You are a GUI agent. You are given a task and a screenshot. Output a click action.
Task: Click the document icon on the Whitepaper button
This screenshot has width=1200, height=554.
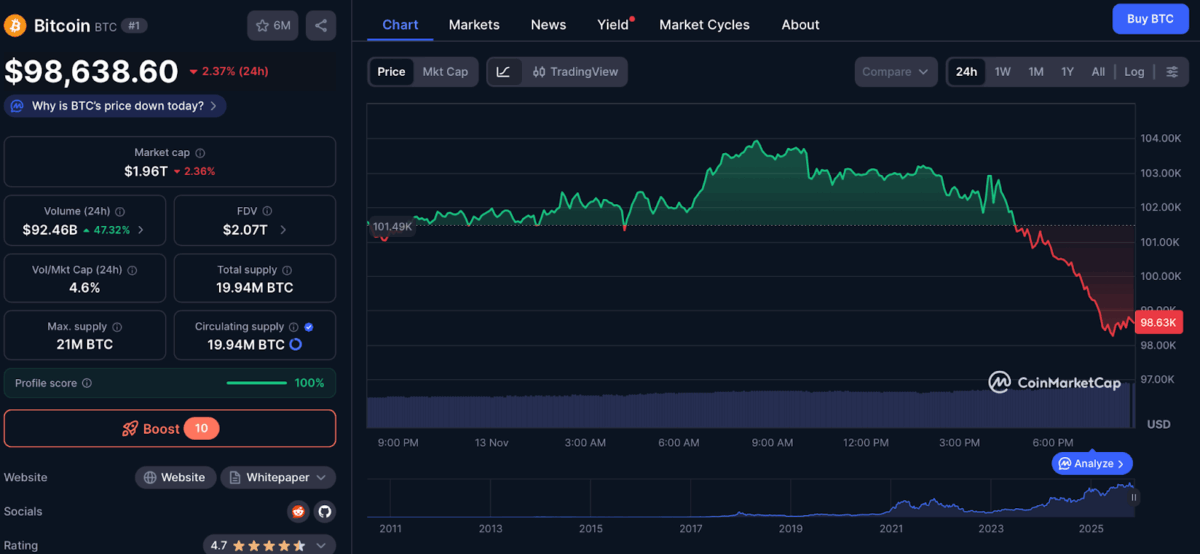pos(235,478)
